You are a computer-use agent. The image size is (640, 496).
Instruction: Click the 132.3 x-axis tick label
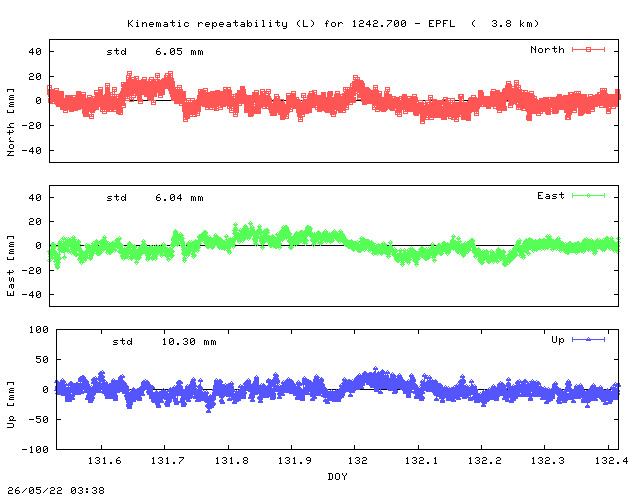coord(548,460)
